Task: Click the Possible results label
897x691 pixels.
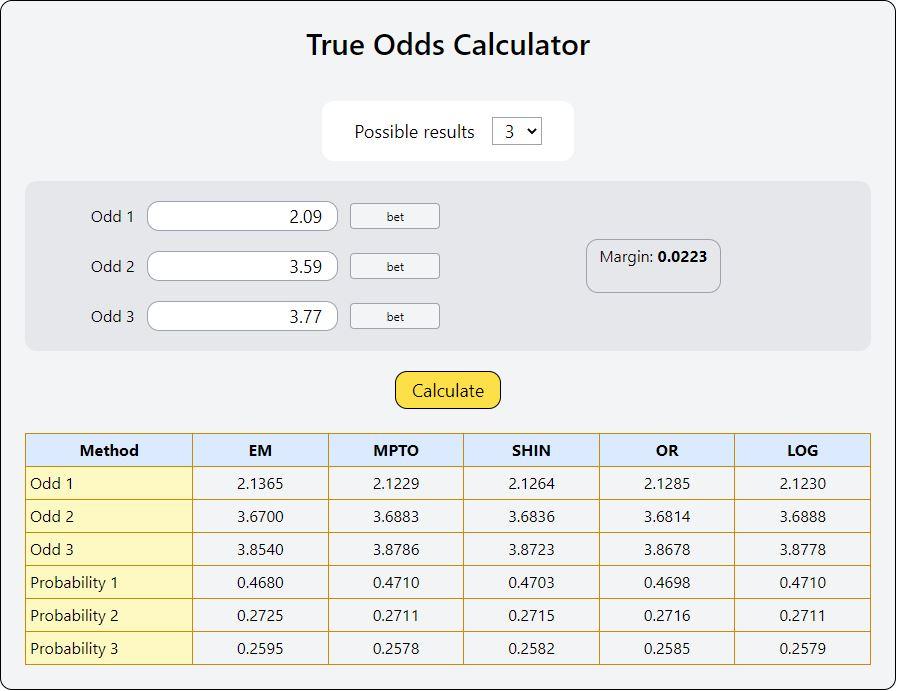Action: pyautogui.click(x=415, y=132)
